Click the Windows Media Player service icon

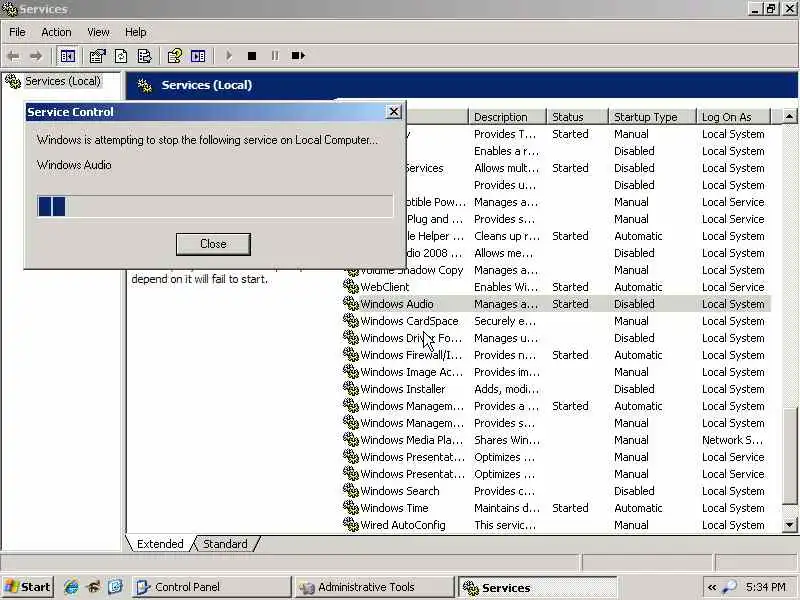[x=351, y=439]
